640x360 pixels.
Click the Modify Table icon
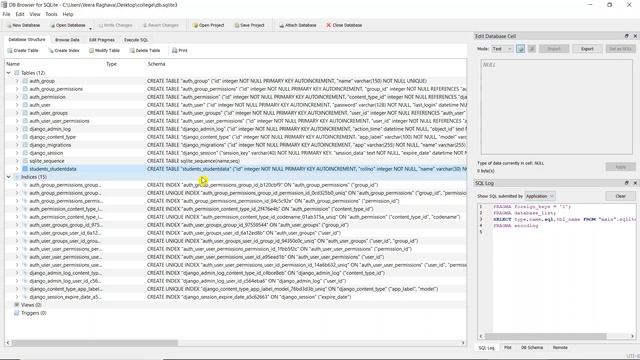click(x=91, y=51)
